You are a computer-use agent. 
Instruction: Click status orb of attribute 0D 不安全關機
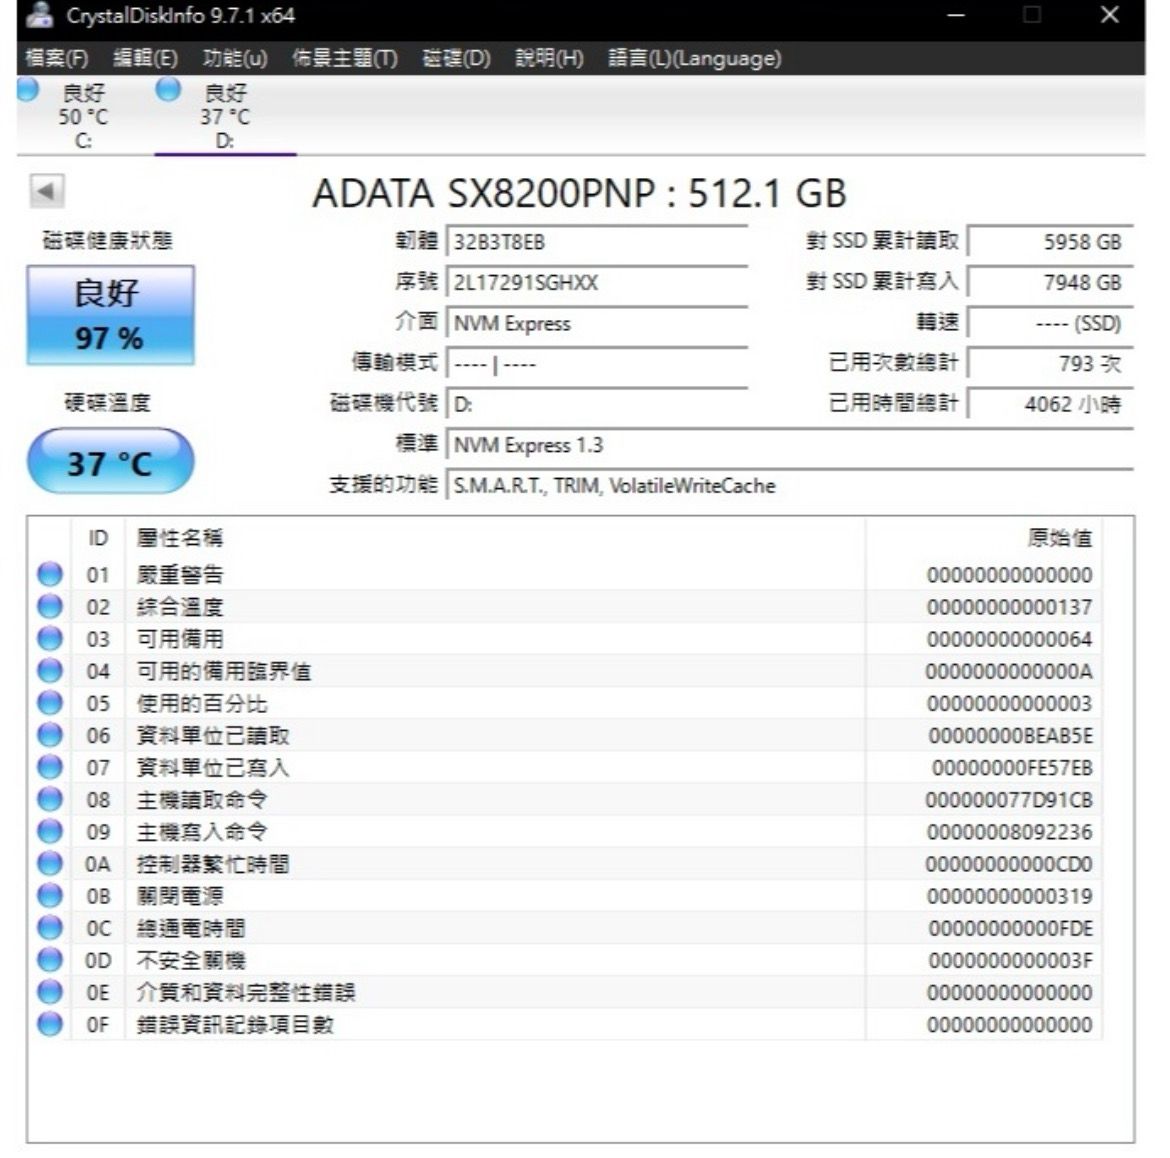[x=50, y=959]
